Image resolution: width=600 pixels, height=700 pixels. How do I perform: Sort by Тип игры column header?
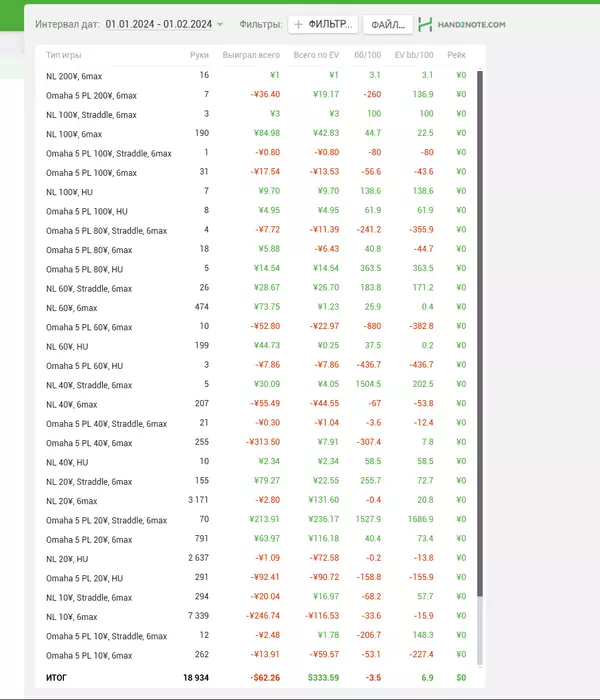pyautogui.click(x=65, y=55)
